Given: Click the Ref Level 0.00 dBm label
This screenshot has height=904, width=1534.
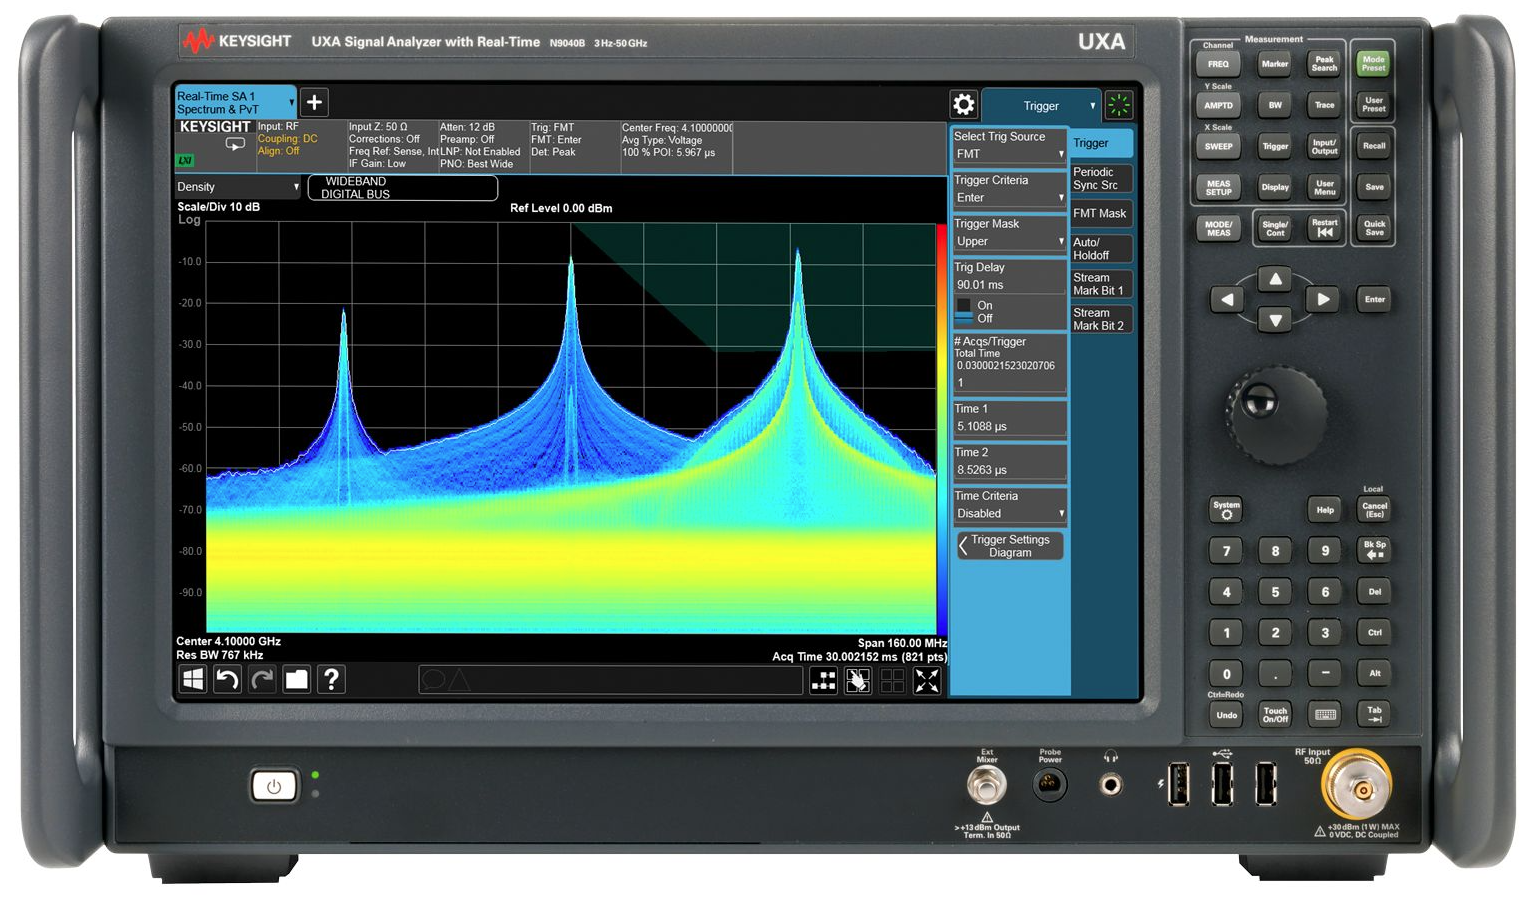Looking at the screenshot, I should coord(561,208).
